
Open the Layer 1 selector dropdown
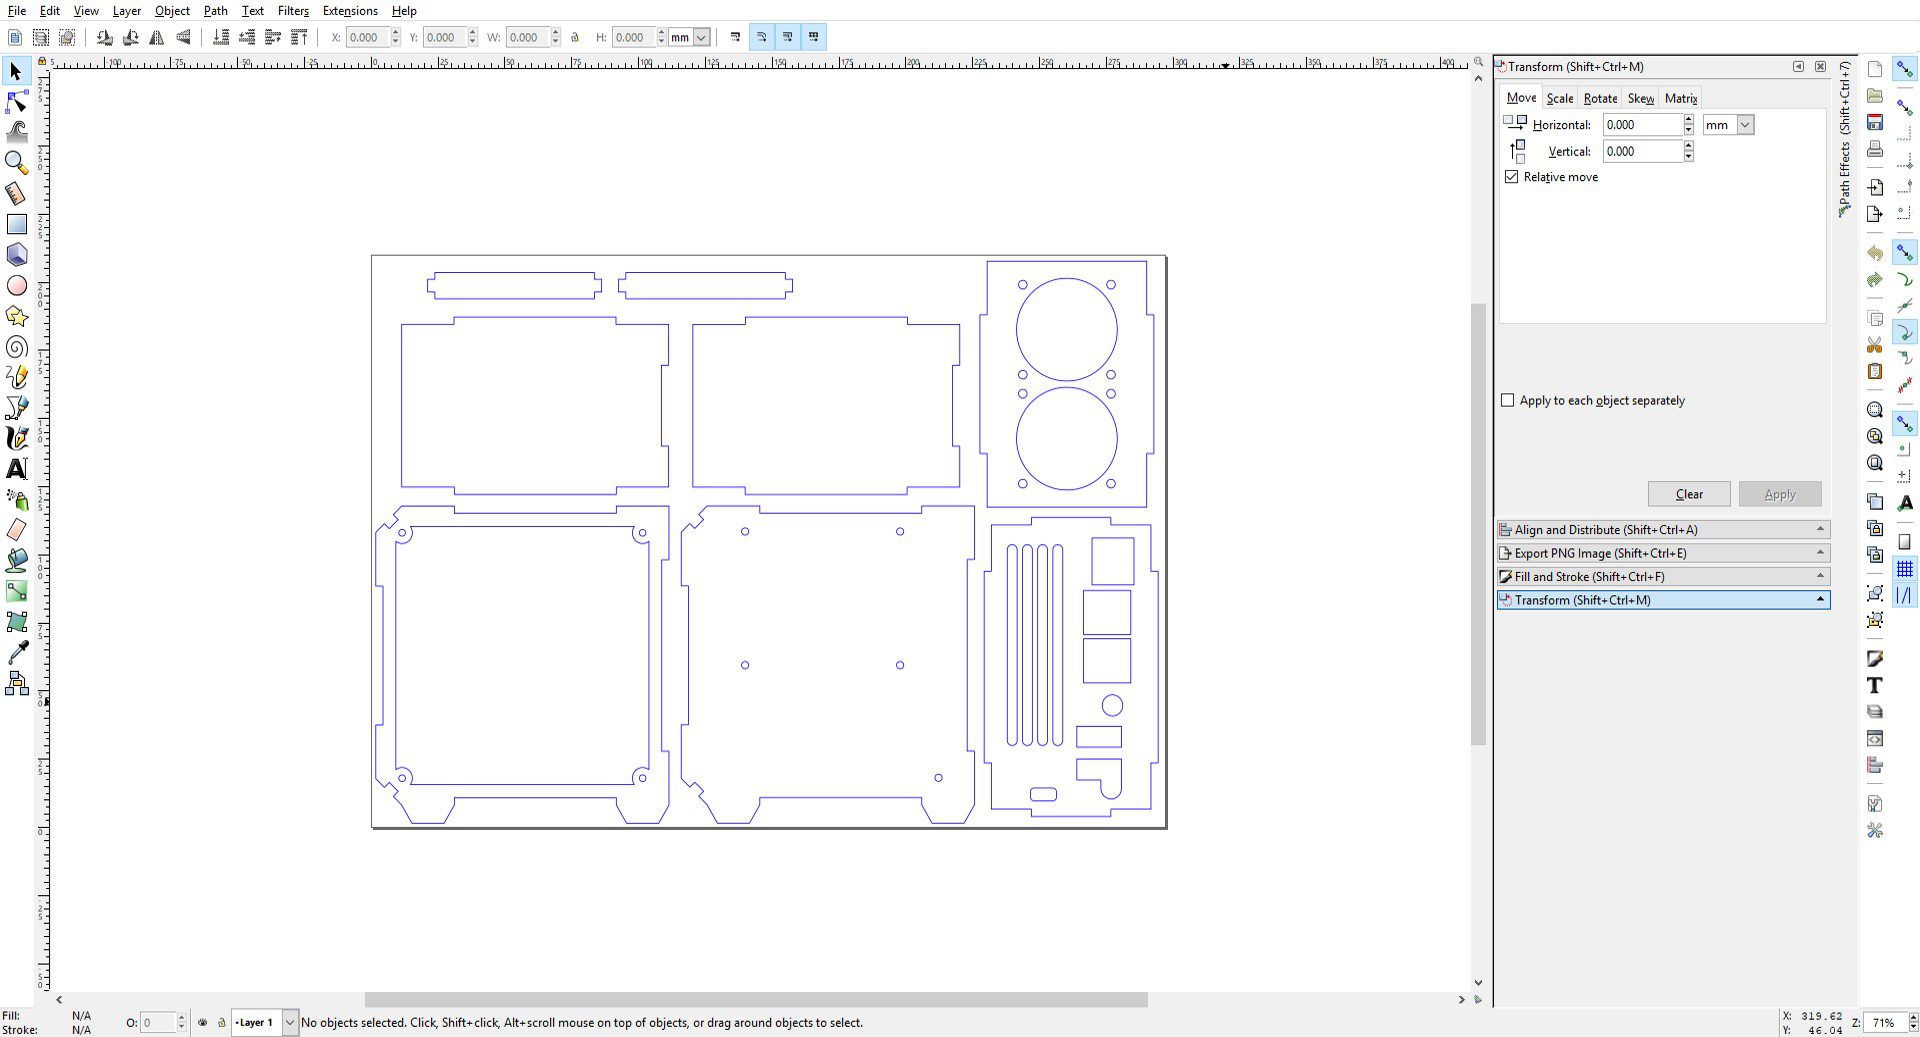289,1022
